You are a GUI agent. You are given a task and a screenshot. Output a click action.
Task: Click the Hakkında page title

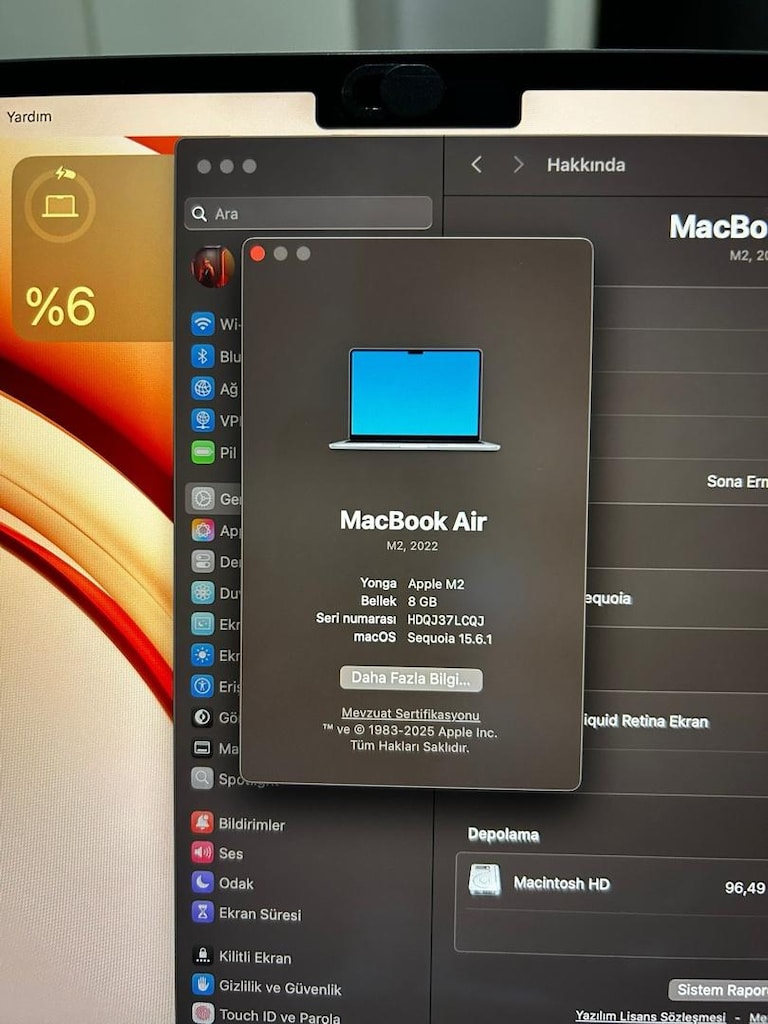tap(586, 165)
